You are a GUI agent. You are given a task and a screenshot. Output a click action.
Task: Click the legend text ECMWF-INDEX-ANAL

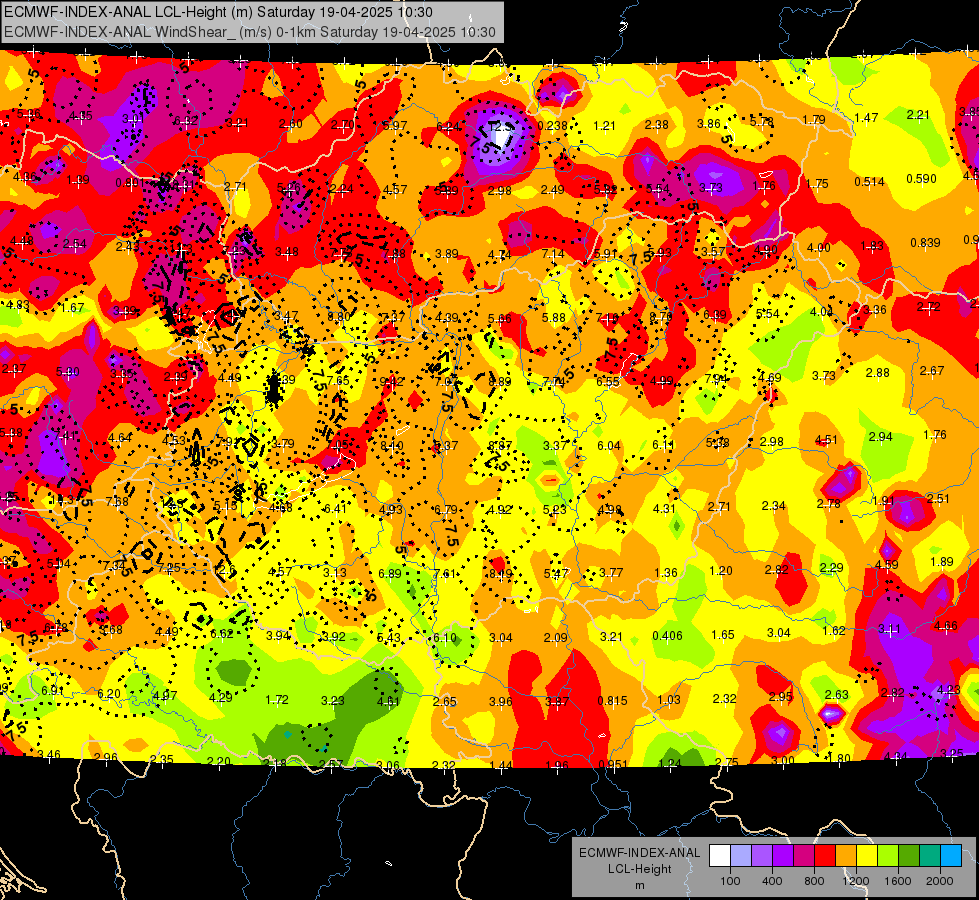tap(639, 853)
